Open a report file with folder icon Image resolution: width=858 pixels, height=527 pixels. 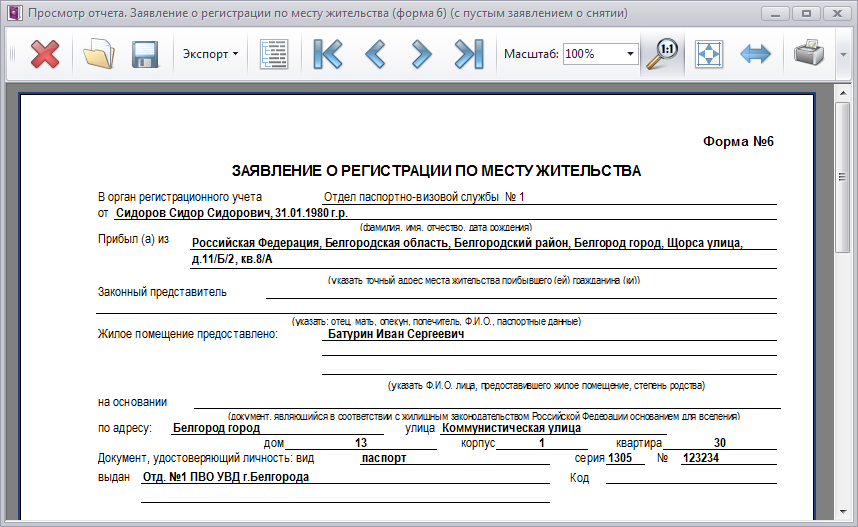[99, 54]
